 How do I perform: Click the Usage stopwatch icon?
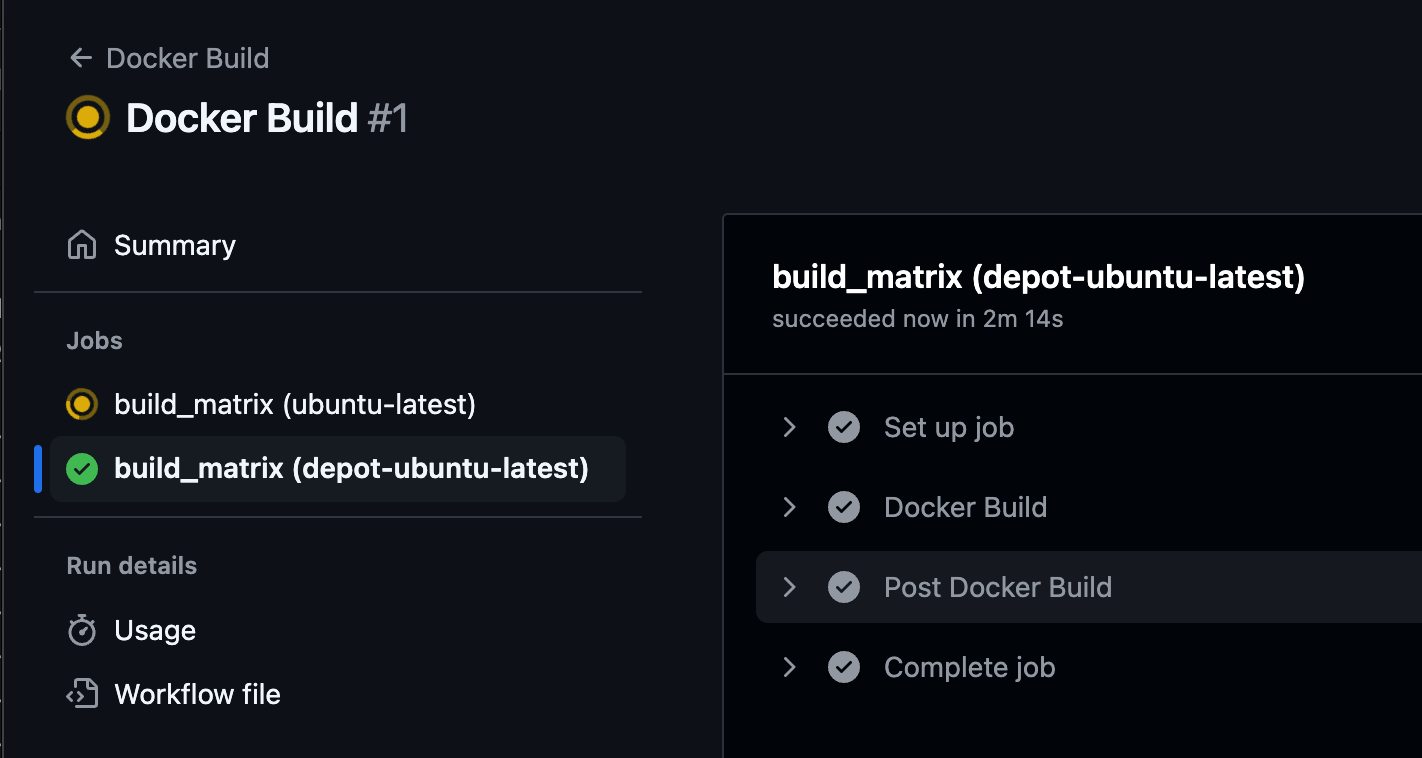click(x=82, y=630)
